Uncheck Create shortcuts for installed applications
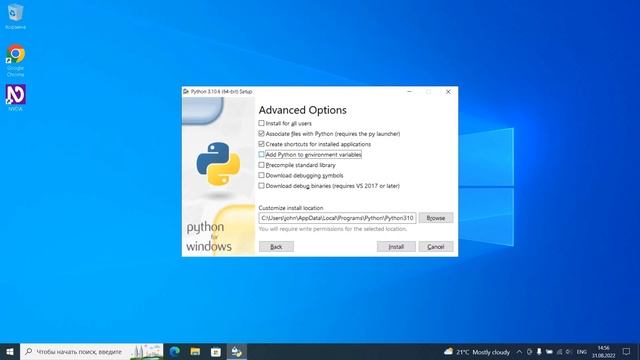Image resolution: width=640 pixels, height=360 pixels. coord(261,144)
